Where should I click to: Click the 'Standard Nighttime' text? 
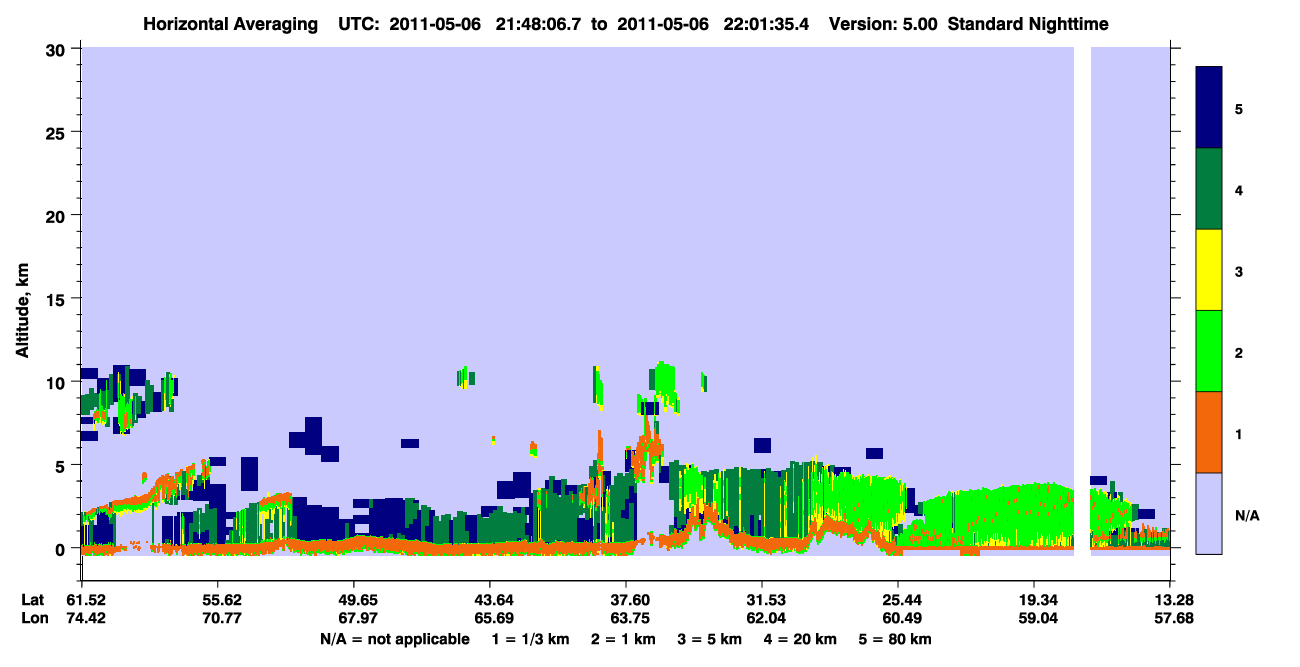1028,23
